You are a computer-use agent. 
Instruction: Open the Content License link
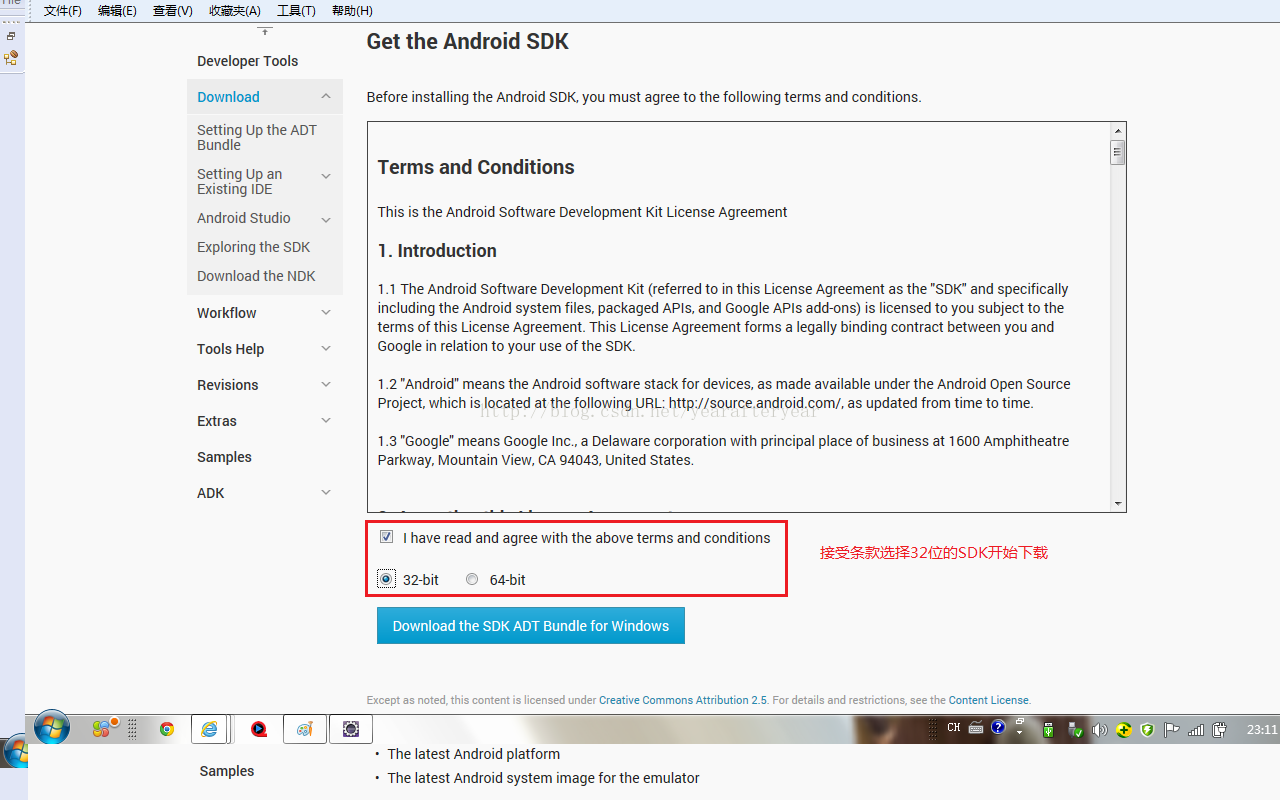(x=989, y=700)
